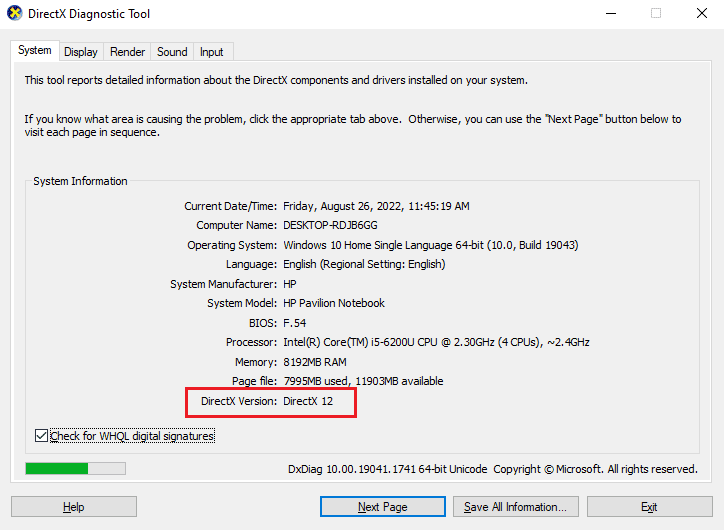Click the Computer Name label

236,225
